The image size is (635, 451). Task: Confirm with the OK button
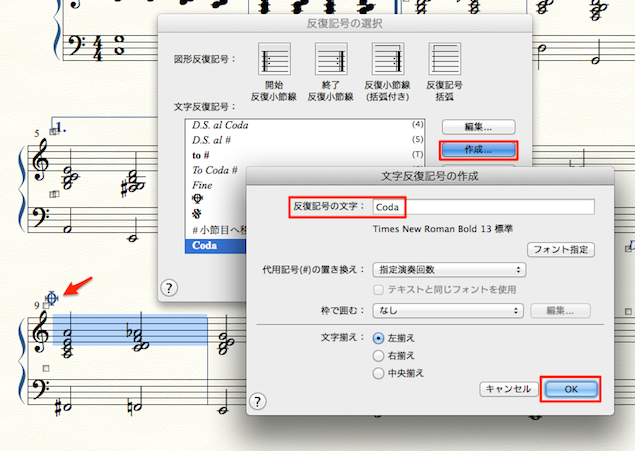pos(571,389)
